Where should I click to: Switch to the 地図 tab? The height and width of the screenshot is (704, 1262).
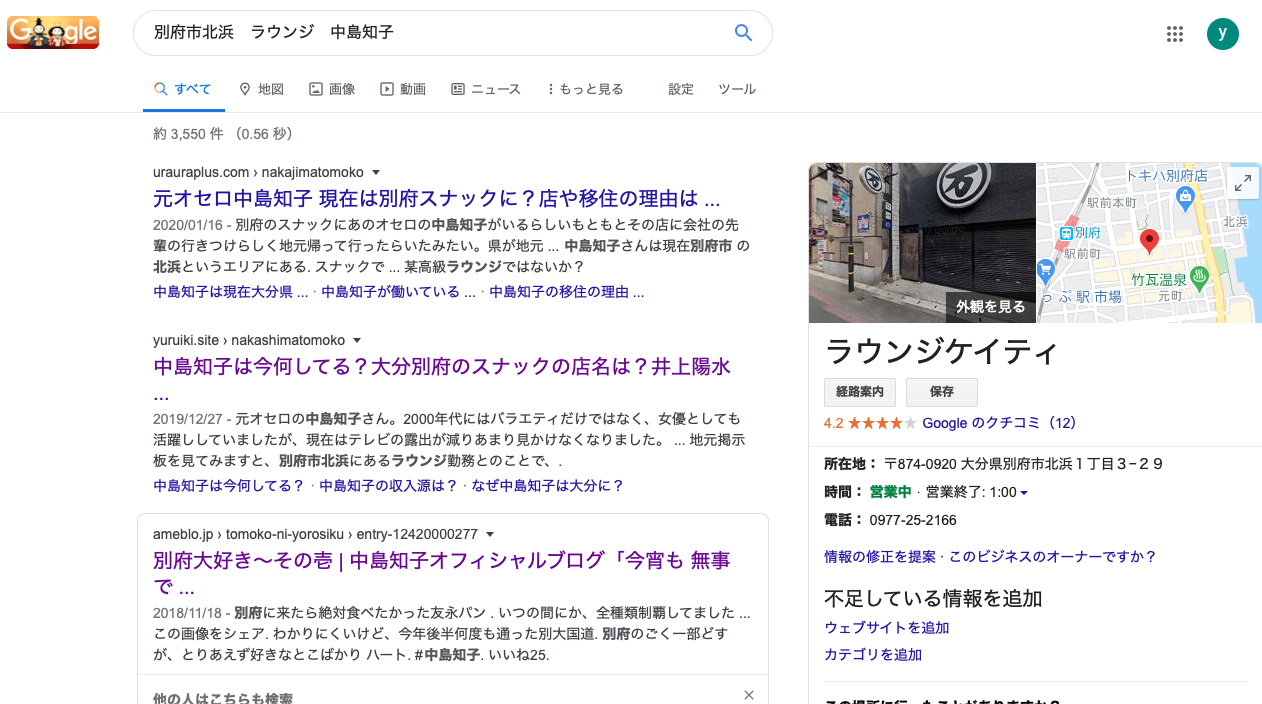[262, 89]
